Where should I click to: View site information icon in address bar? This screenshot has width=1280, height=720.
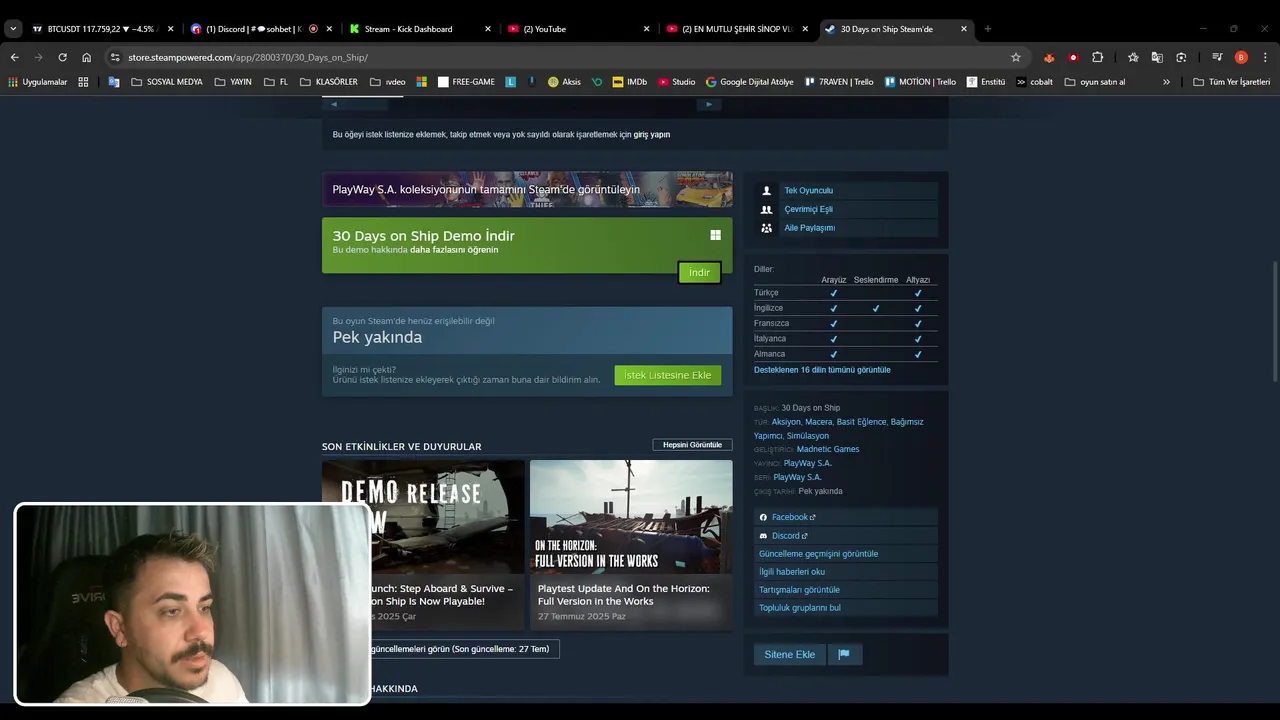(x=115, y=57)
